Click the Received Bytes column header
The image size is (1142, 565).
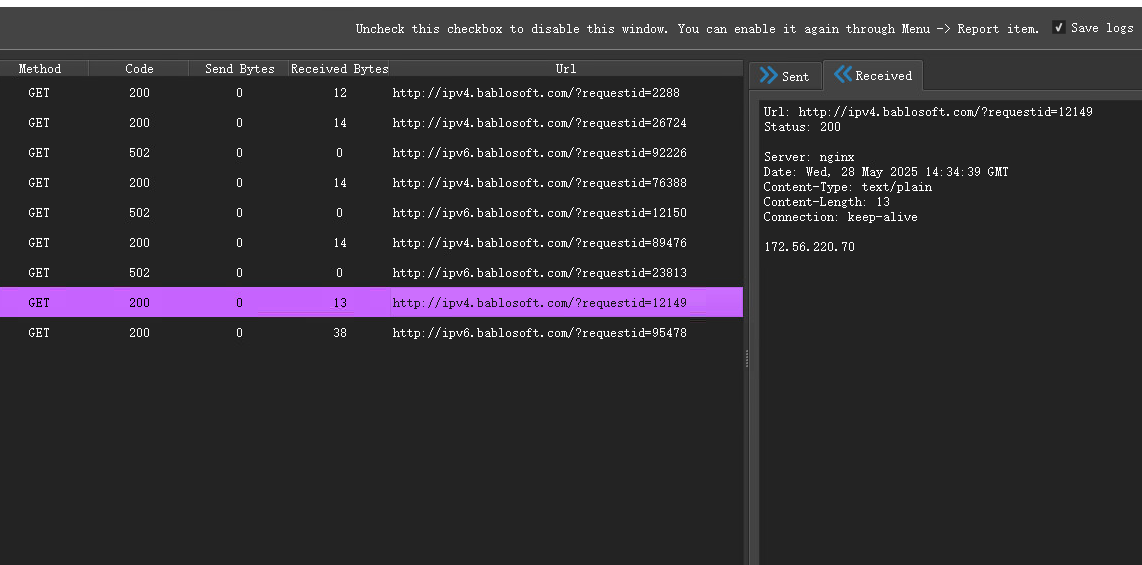coord(339,69)
